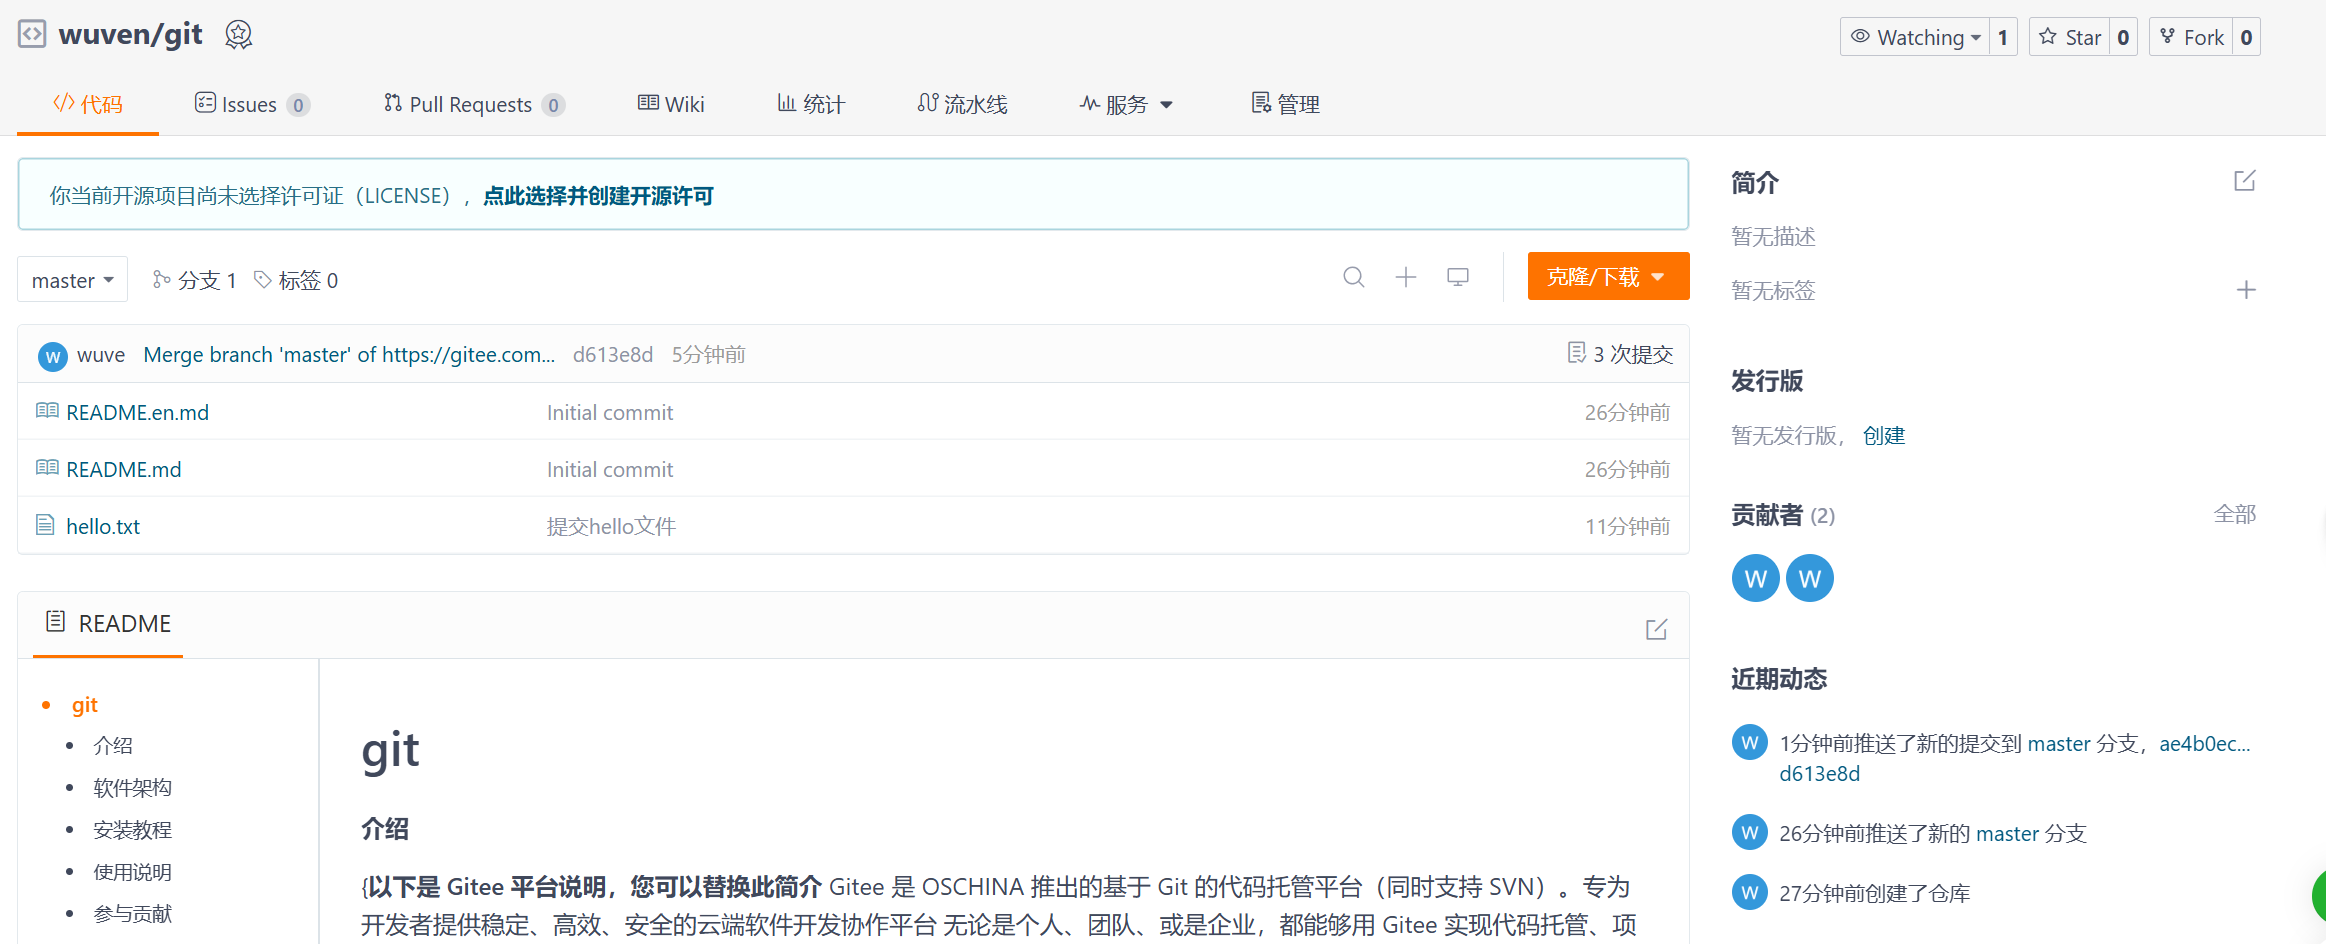
Task: Open the Wiki tab
Action: coord(671,104)
